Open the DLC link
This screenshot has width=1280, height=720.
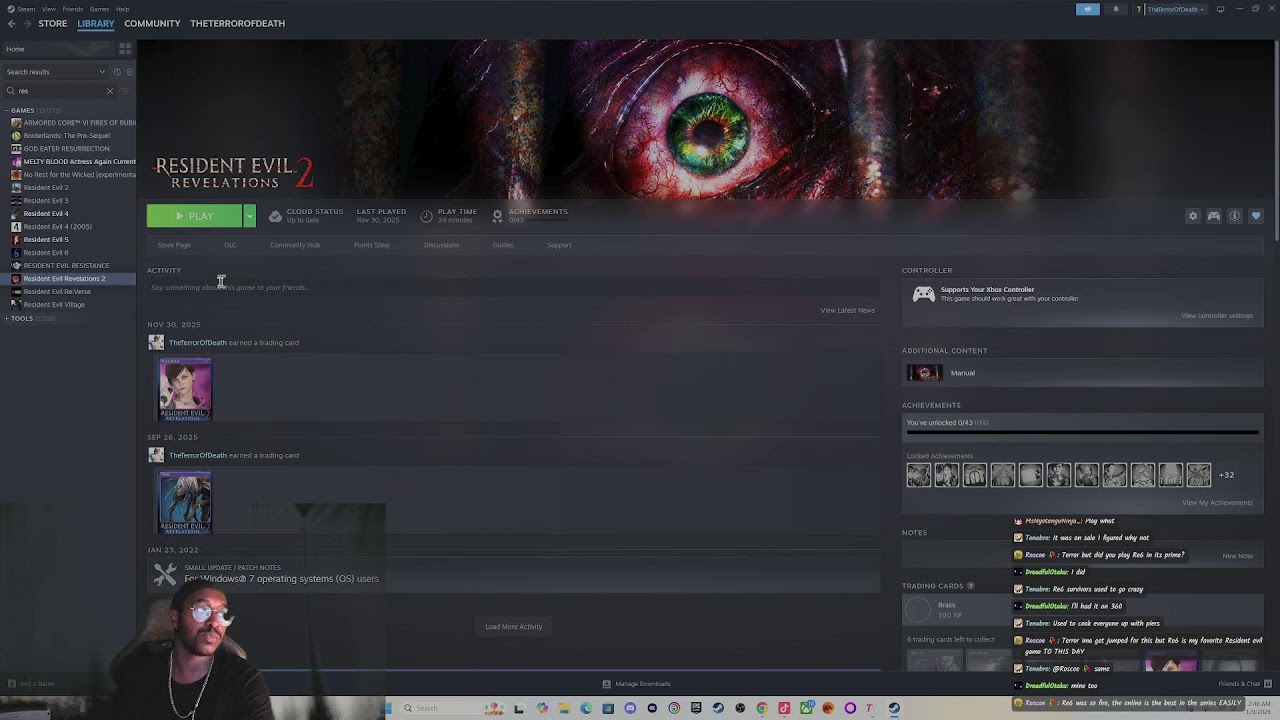click(230, 245)
